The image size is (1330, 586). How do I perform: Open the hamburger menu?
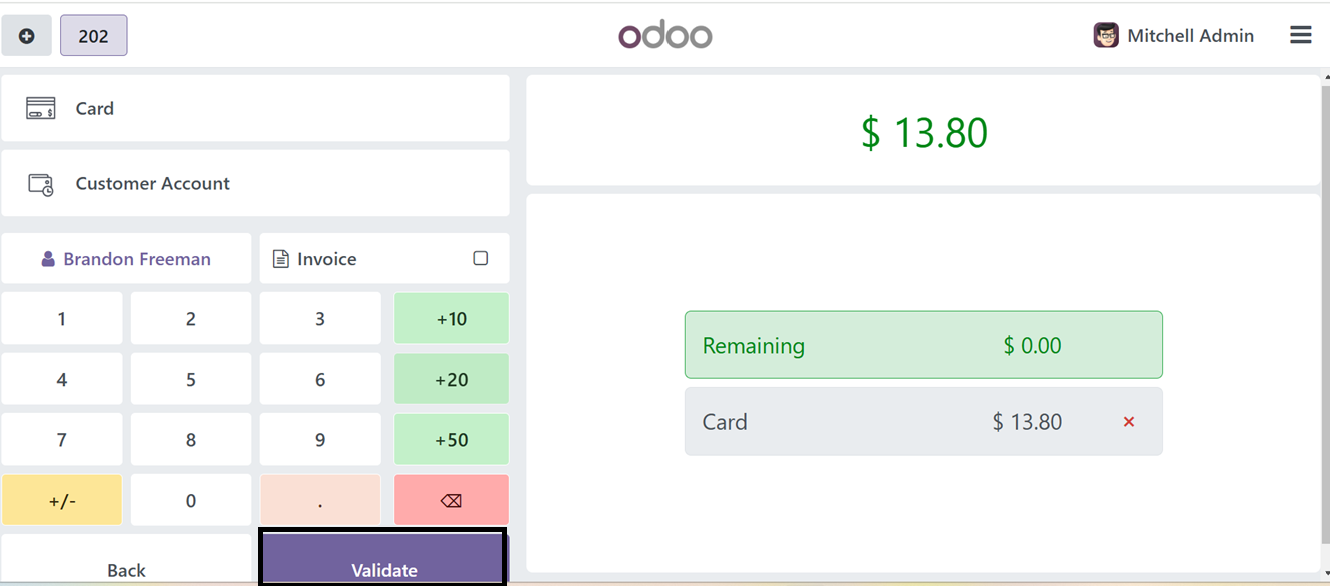point(1300,36)
